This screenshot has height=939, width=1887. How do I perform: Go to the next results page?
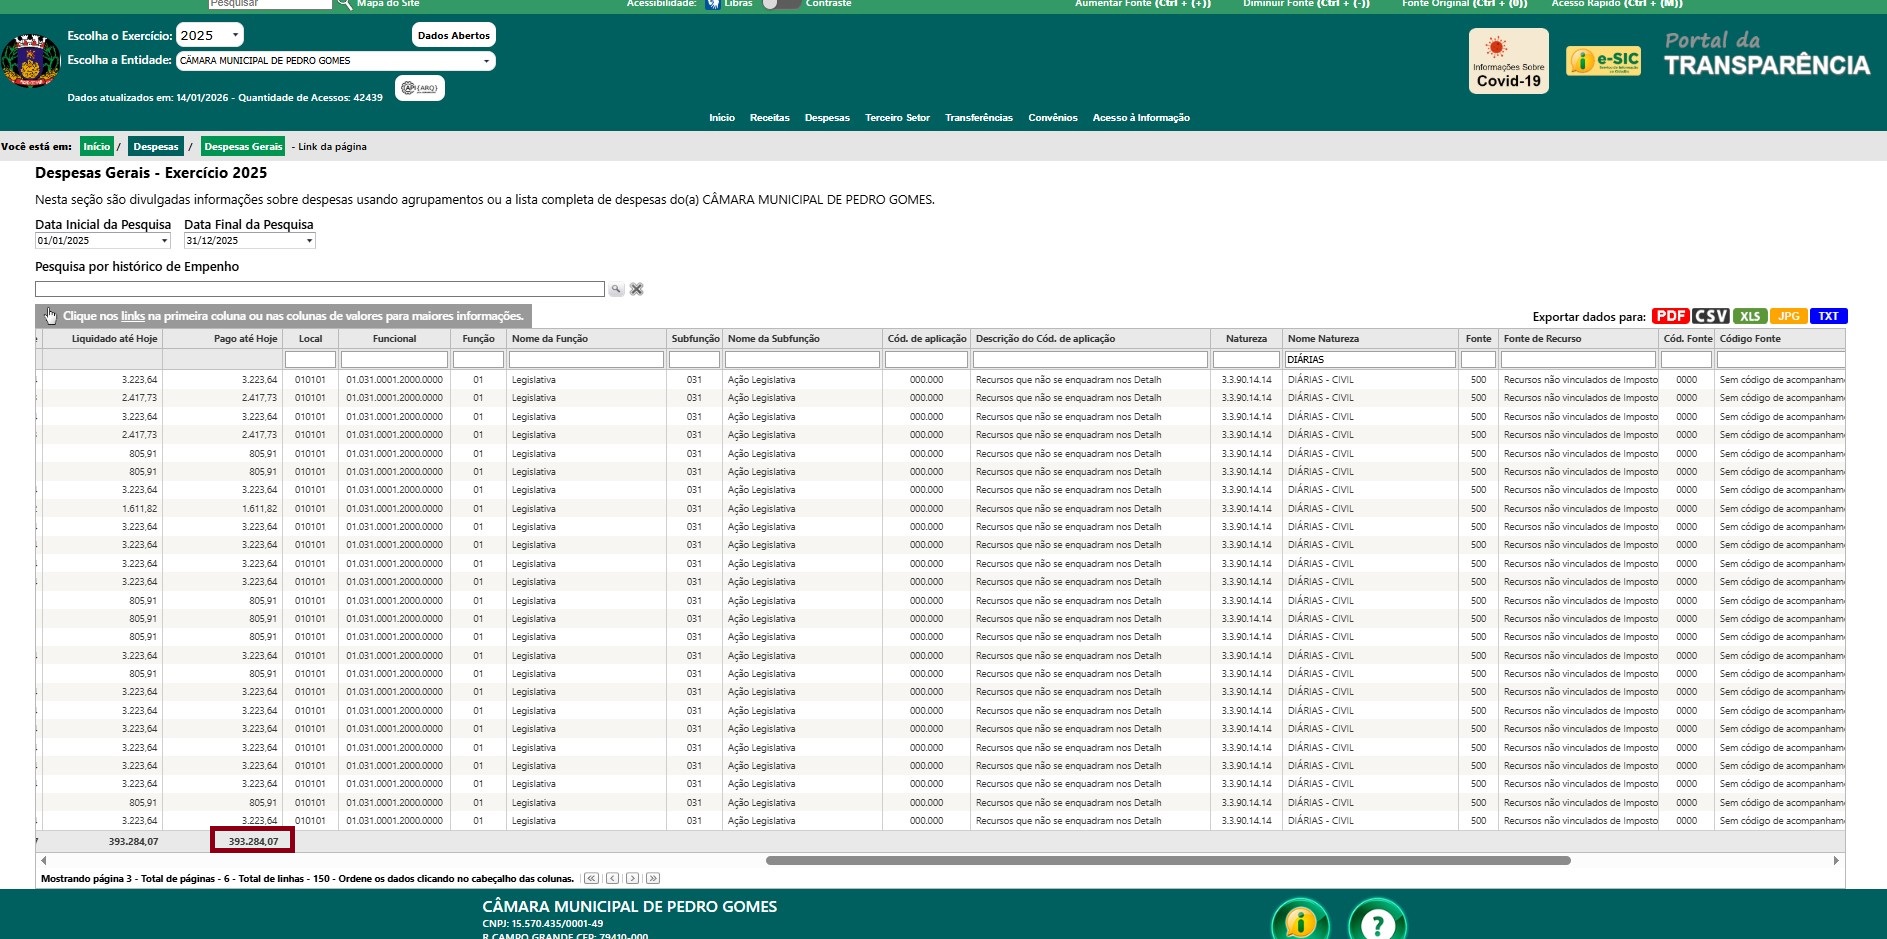(x=633, y=879)
